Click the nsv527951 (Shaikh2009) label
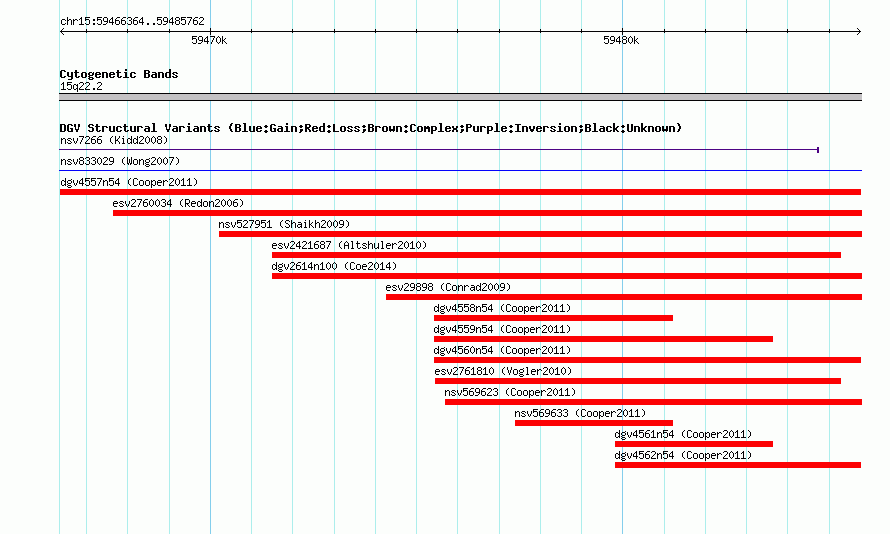The height and width of the screenshot is (534, 890). pyautogui.click(x=284, y=224)
